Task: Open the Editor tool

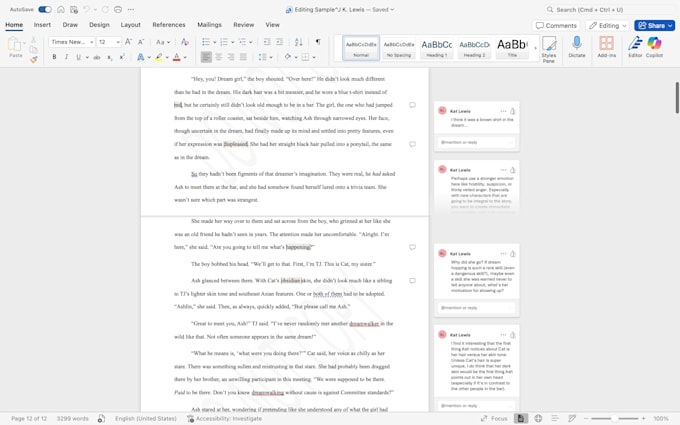Action: (x=635, y=47)
